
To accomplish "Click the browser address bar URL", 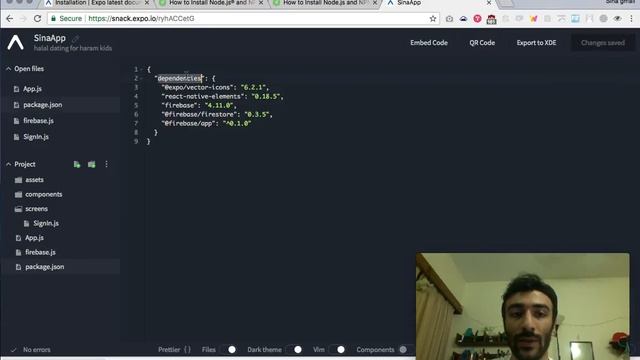I will click(x=141, y=18).
